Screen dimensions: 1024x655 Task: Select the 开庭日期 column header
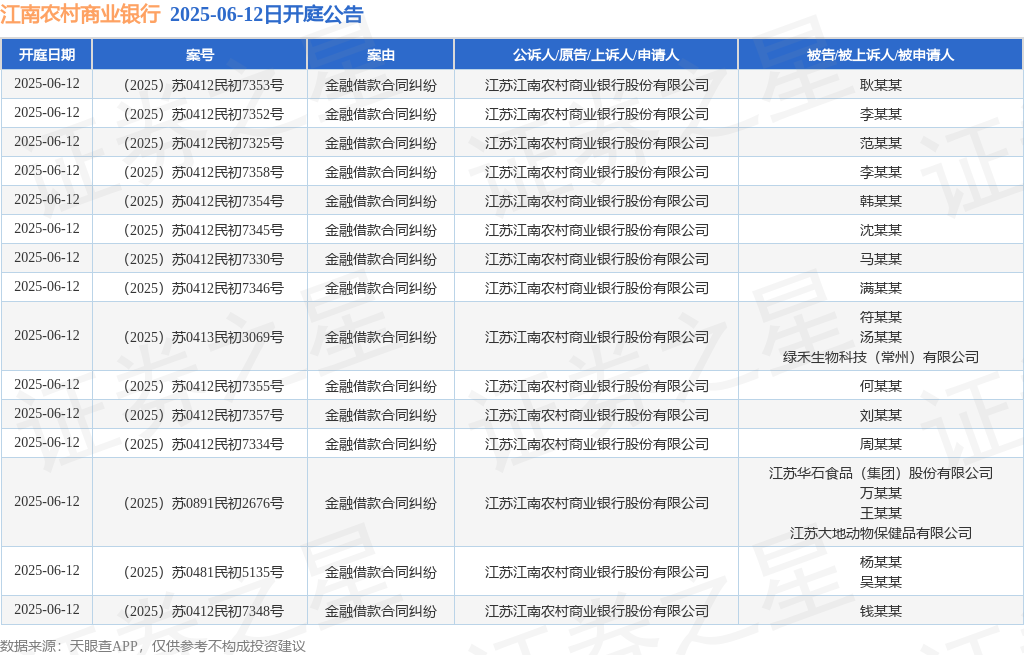(x=46, y=55)
